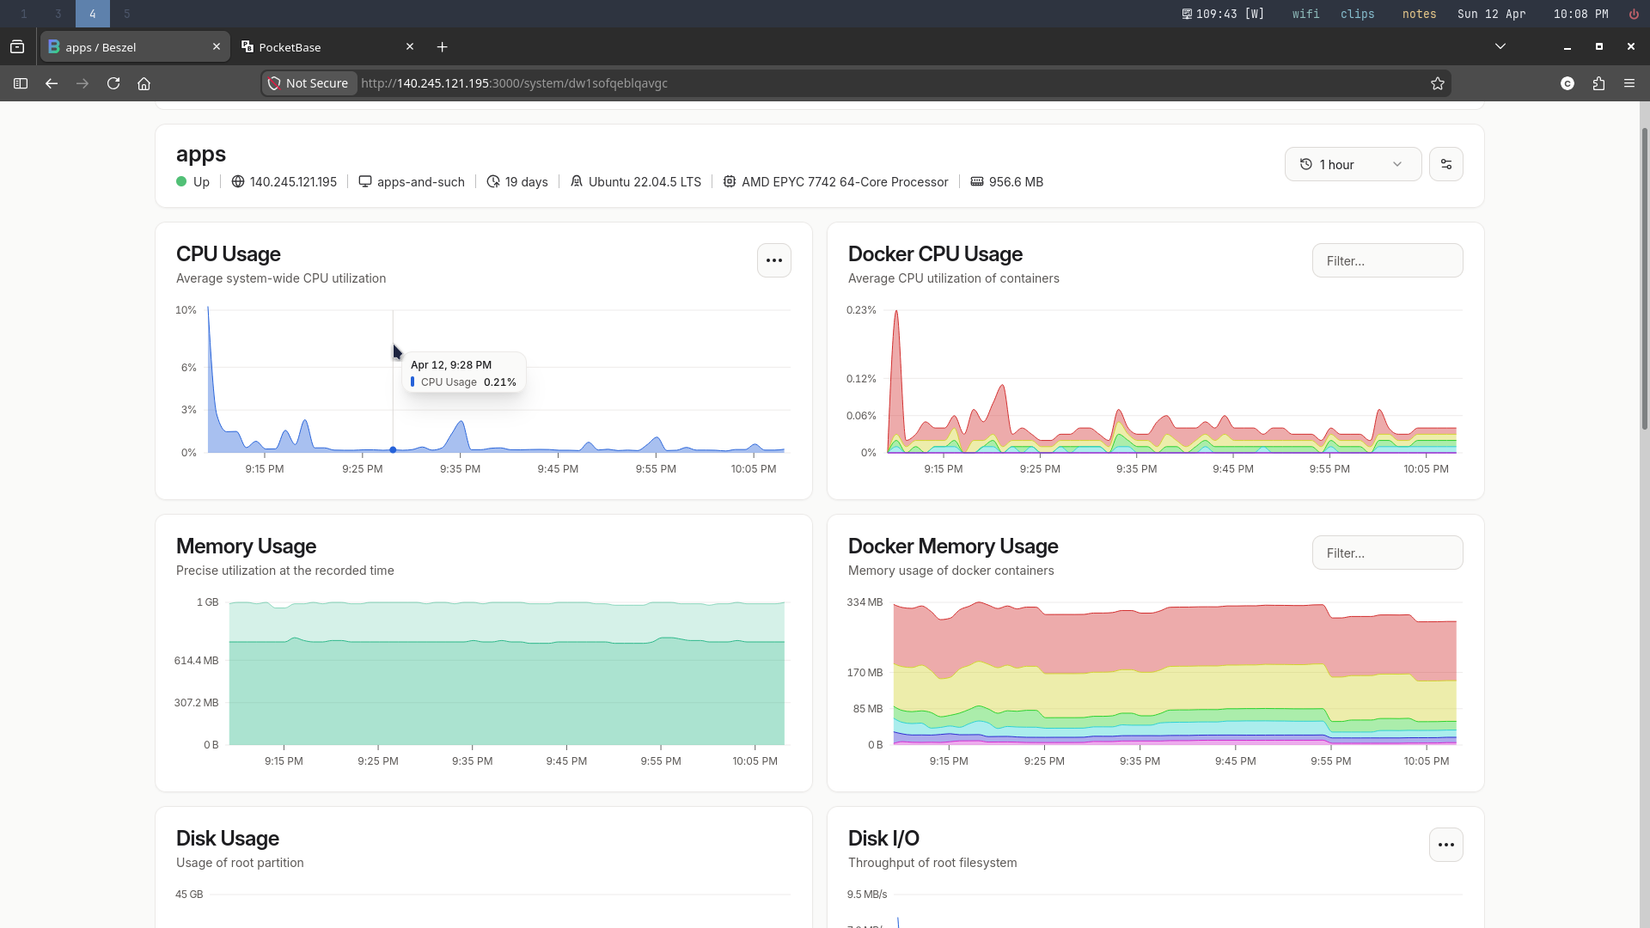
Task: Click the Up status indicator
Action: (x=193, y=182)
